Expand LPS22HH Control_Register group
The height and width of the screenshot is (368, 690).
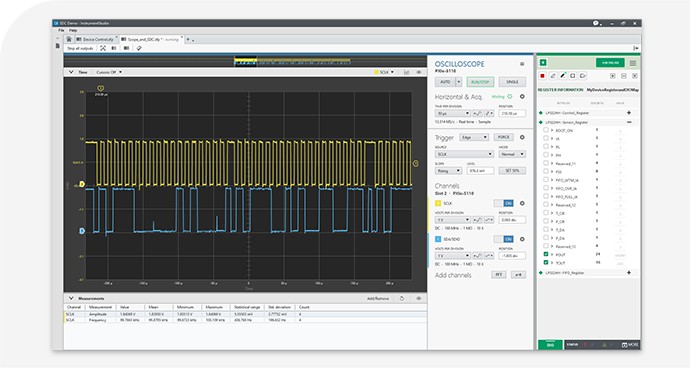point(629,113)
